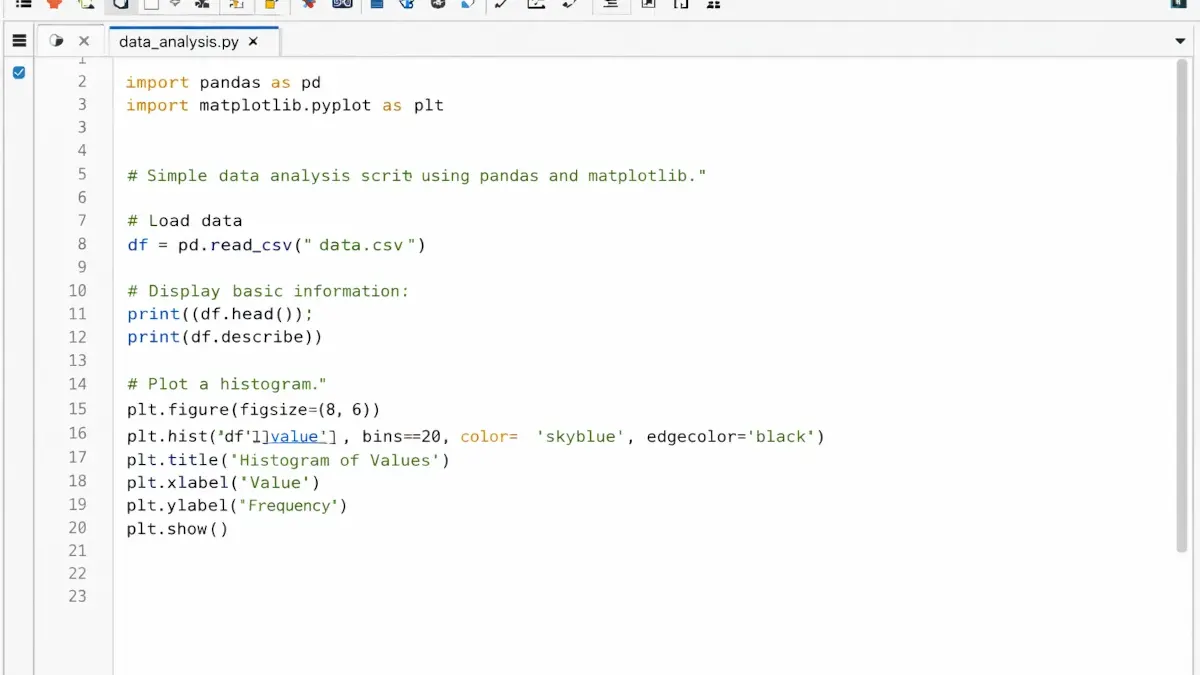Select the unnamed tab with the half-circle icon
This screenshot has width=1200, height=675.
(x=56, y=41)
